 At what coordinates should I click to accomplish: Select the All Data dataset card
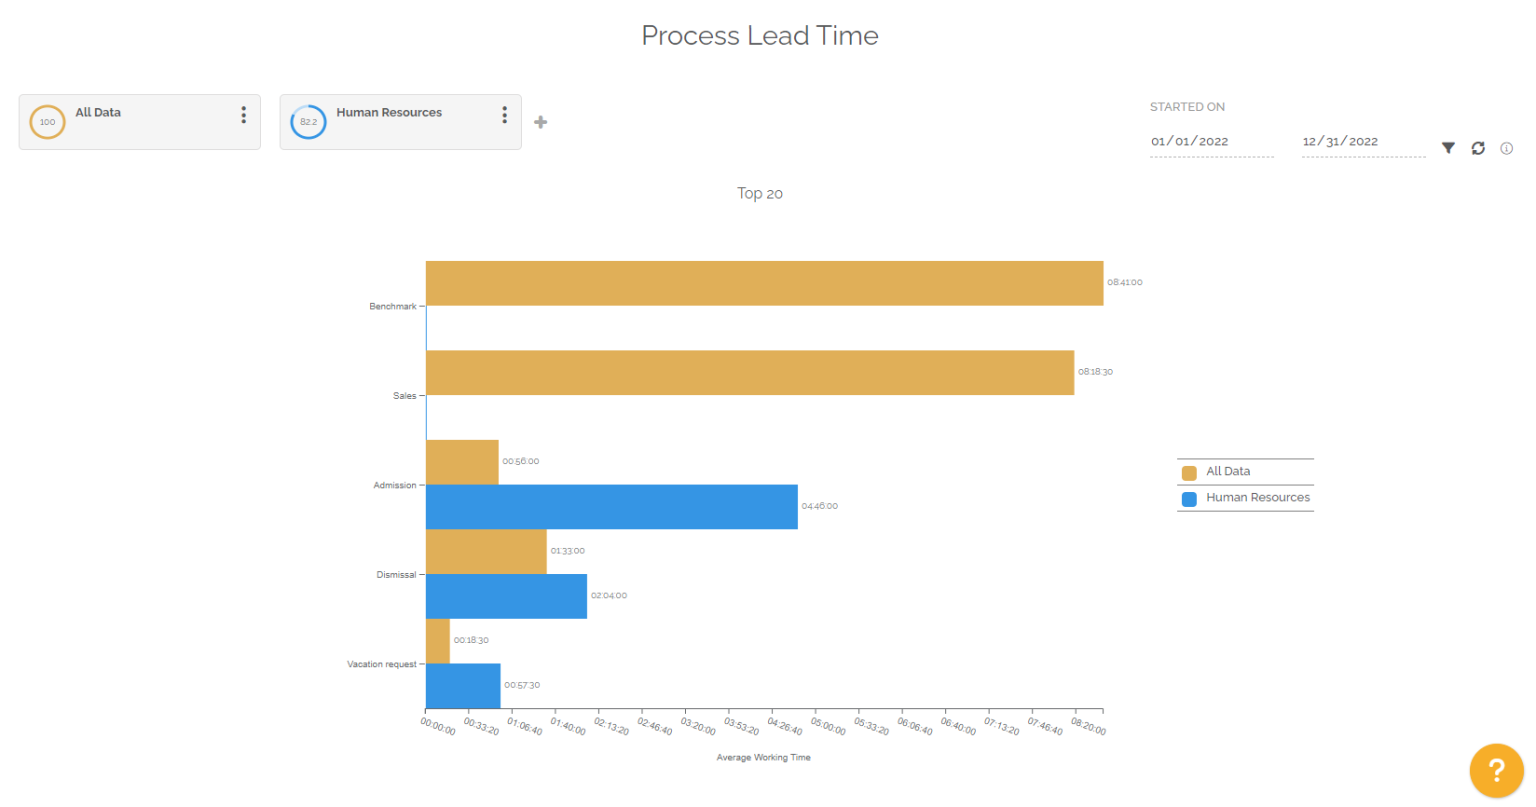[x=139, y=121]
